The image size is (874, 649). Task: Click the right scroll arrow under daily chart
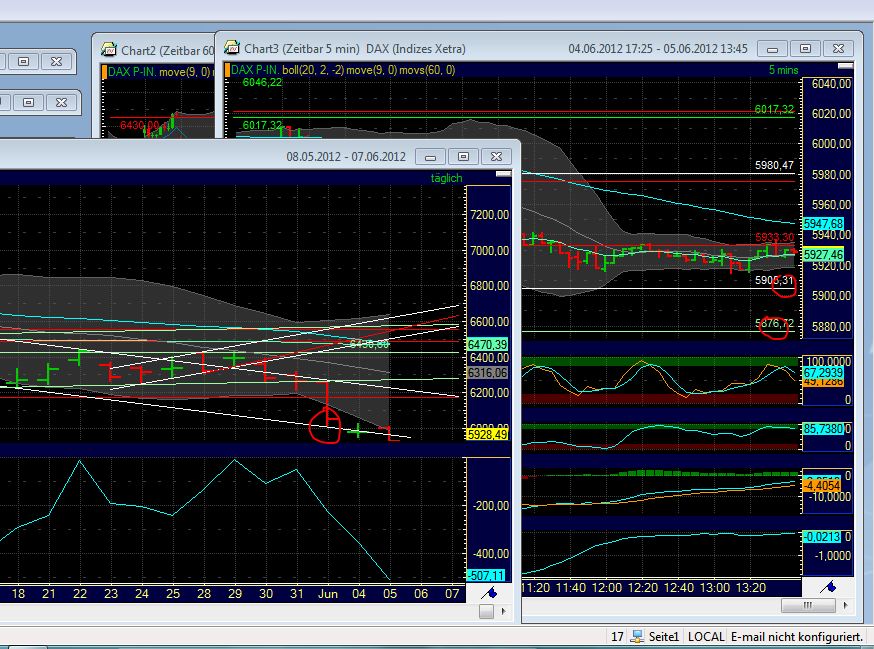coord(503,612)
